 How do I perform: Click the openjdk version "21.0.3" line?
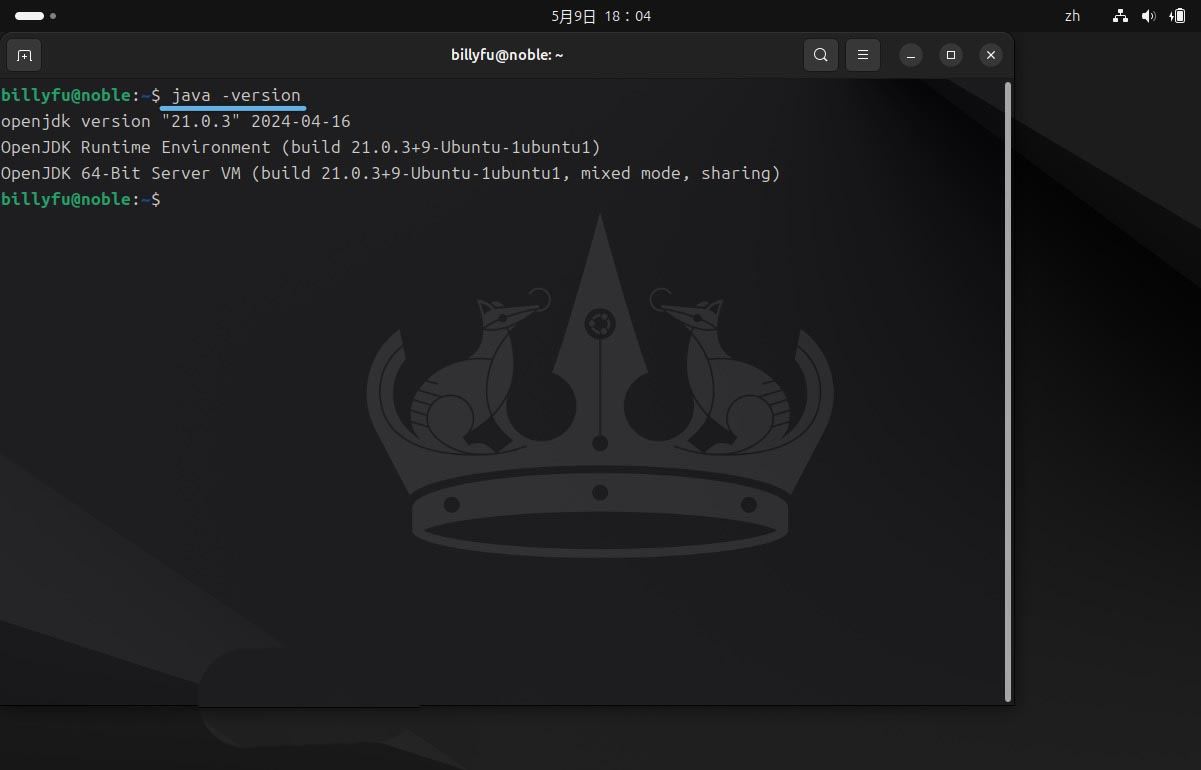176,121
